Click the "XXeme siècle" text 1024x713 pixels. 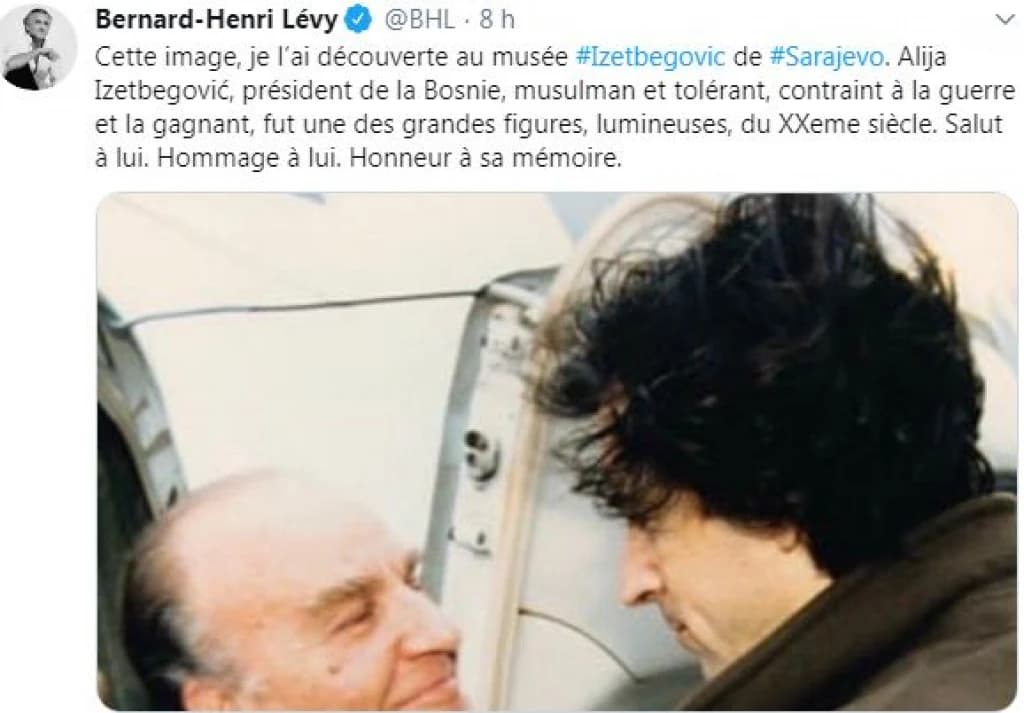855,124
